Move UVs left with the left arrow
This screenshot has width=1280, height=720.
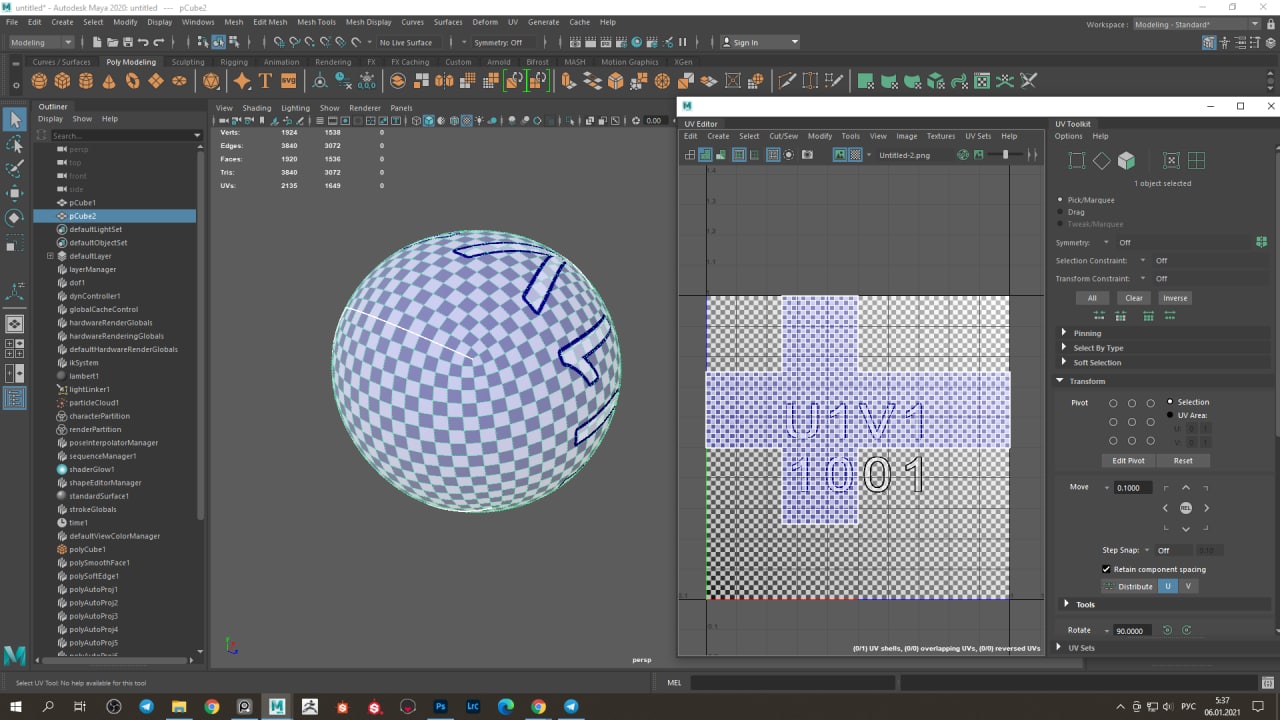coord(1165,508)
